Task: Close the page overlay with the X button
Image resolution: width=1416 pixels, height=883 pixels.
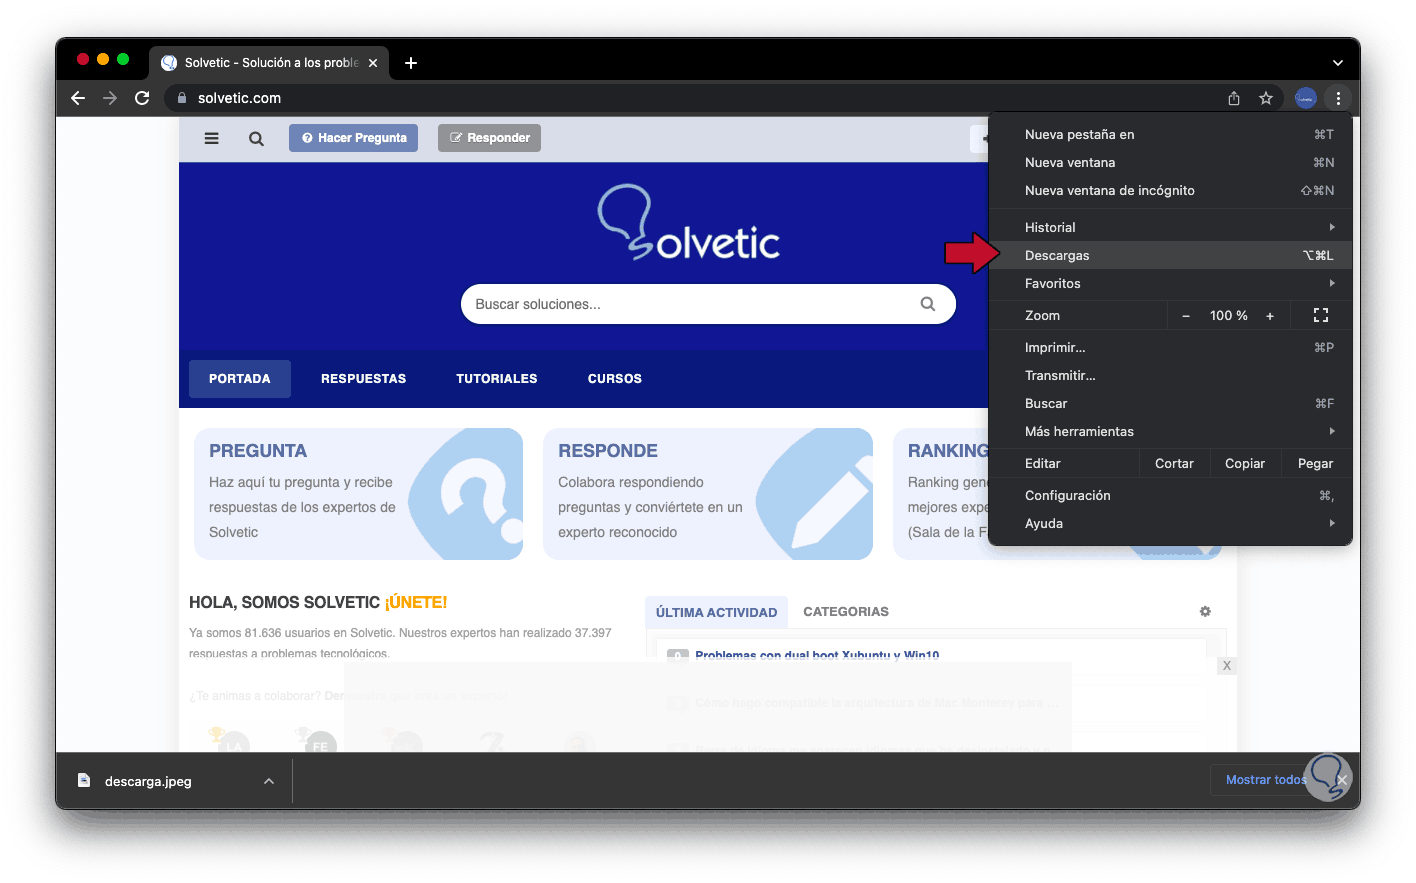Action: tap(1227, 666)
